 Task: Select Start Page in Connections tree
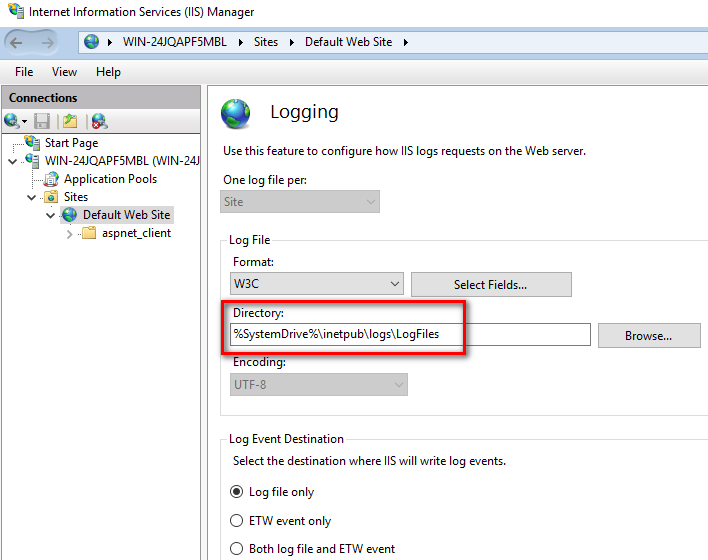click(71, 143)
